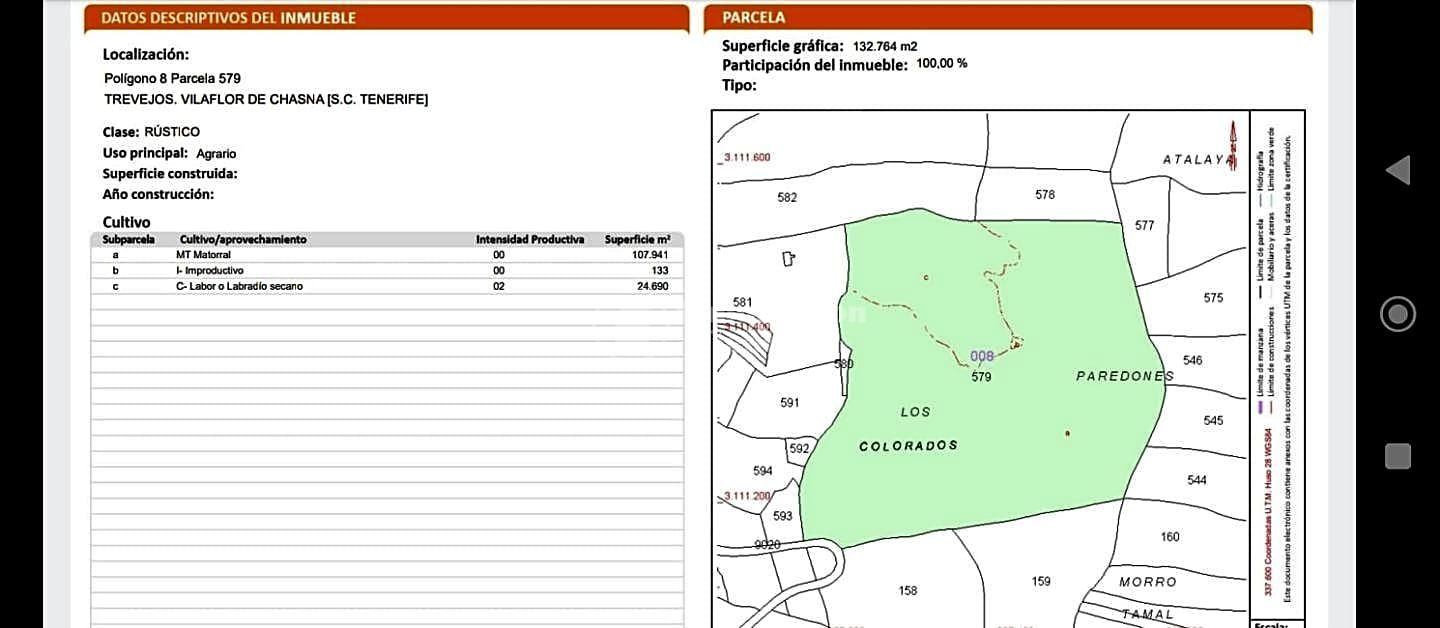The width and height of the screenshot is (1440, 628).
Task: Click the red point marker below PAREDONES
Action: [x=1068, y=433]
